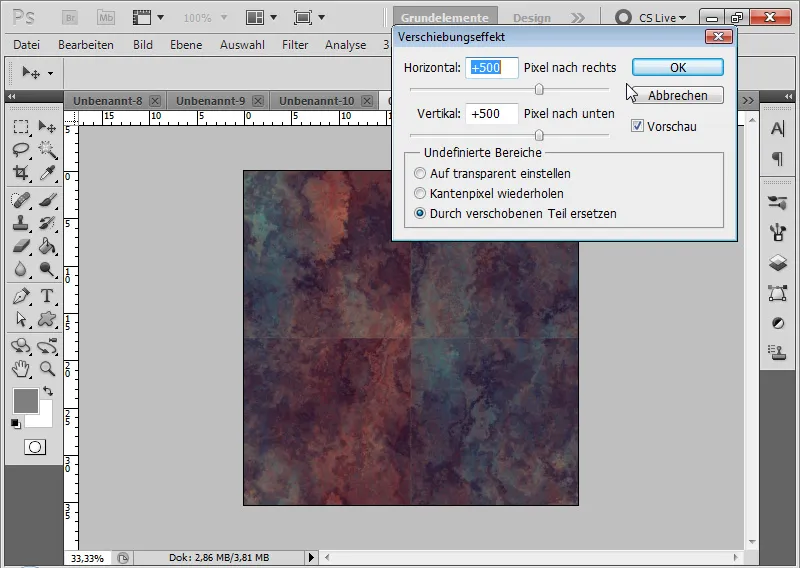
Task: Open the status bar info arrow menu
Action: click(x=311, y=557)
